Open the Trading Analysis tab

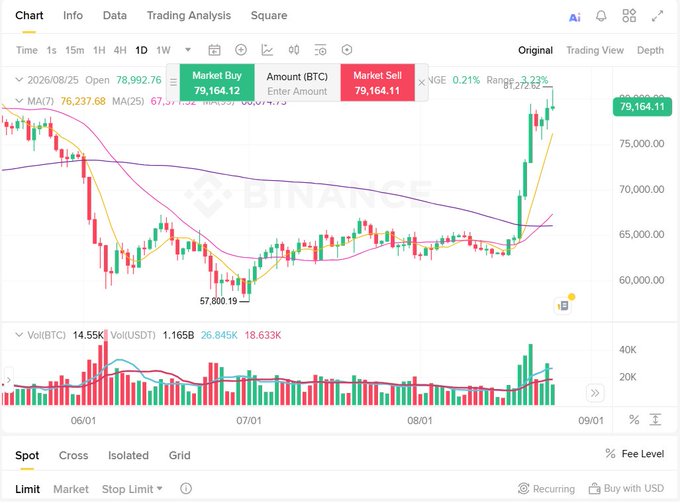tap(189, 15)
